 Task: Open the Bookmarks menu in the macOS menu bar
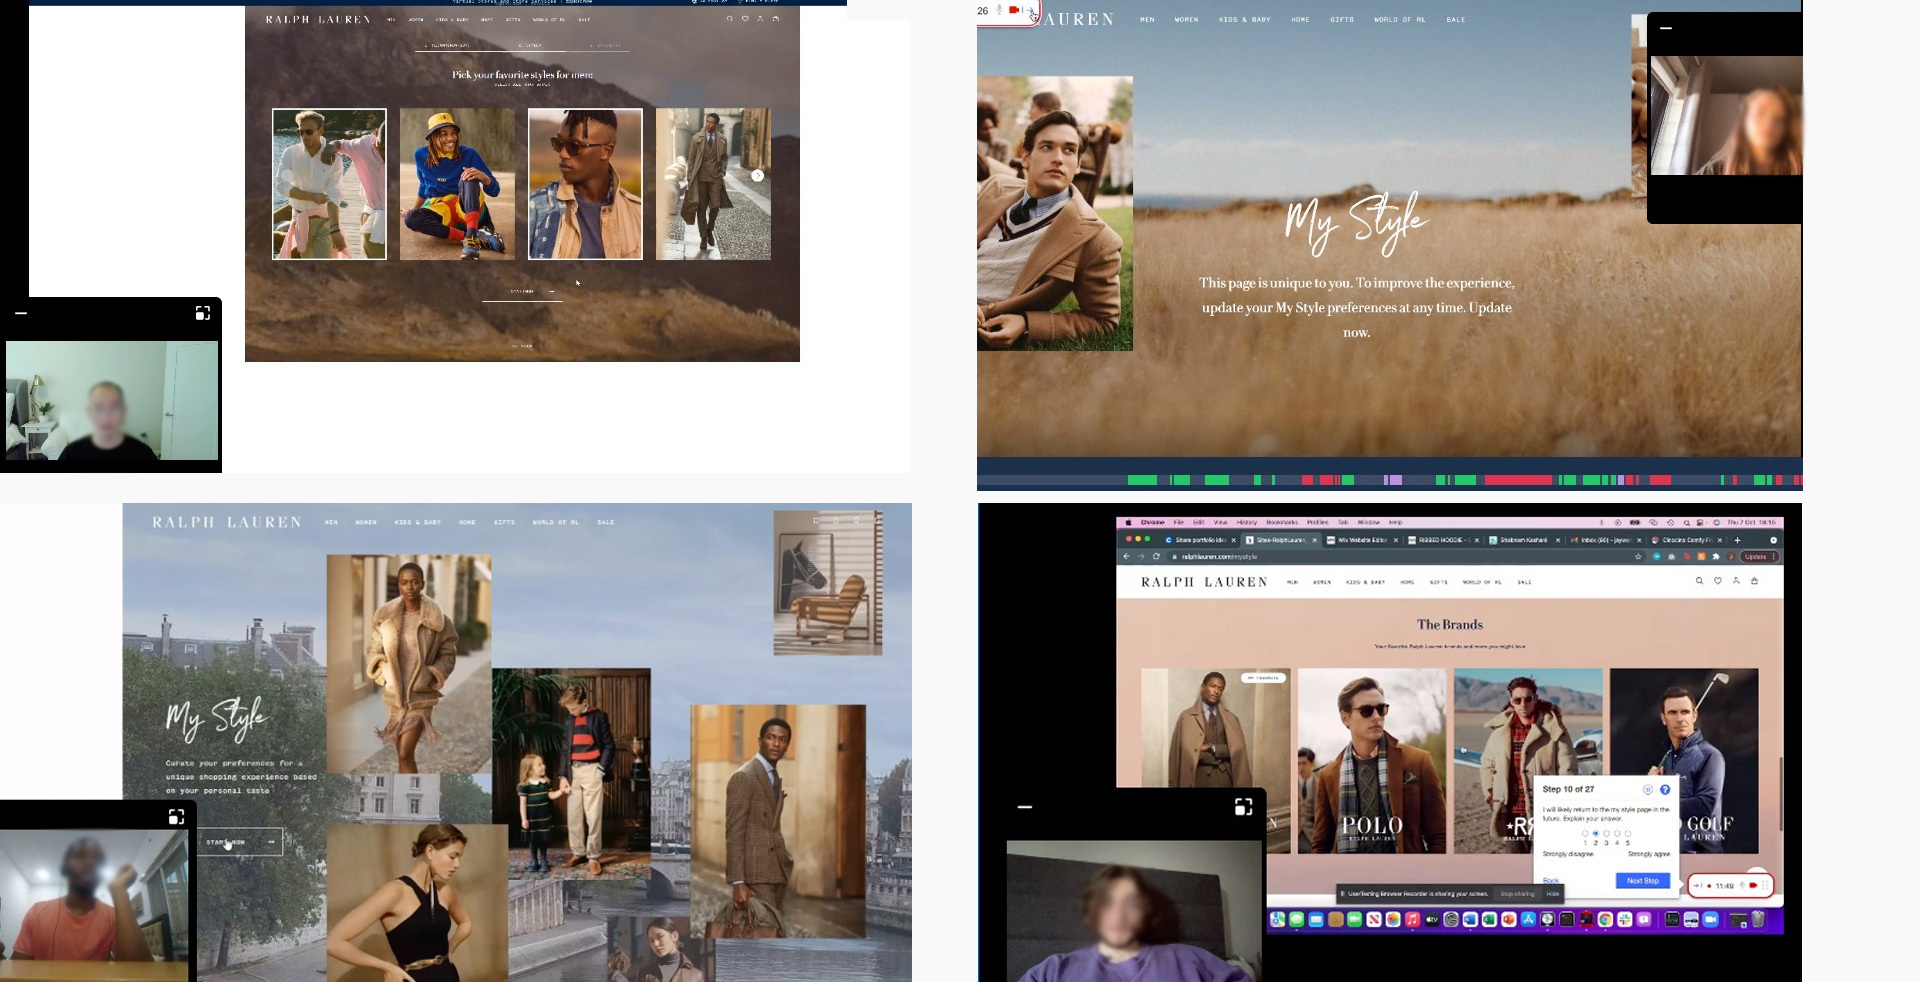(1282, 522)
